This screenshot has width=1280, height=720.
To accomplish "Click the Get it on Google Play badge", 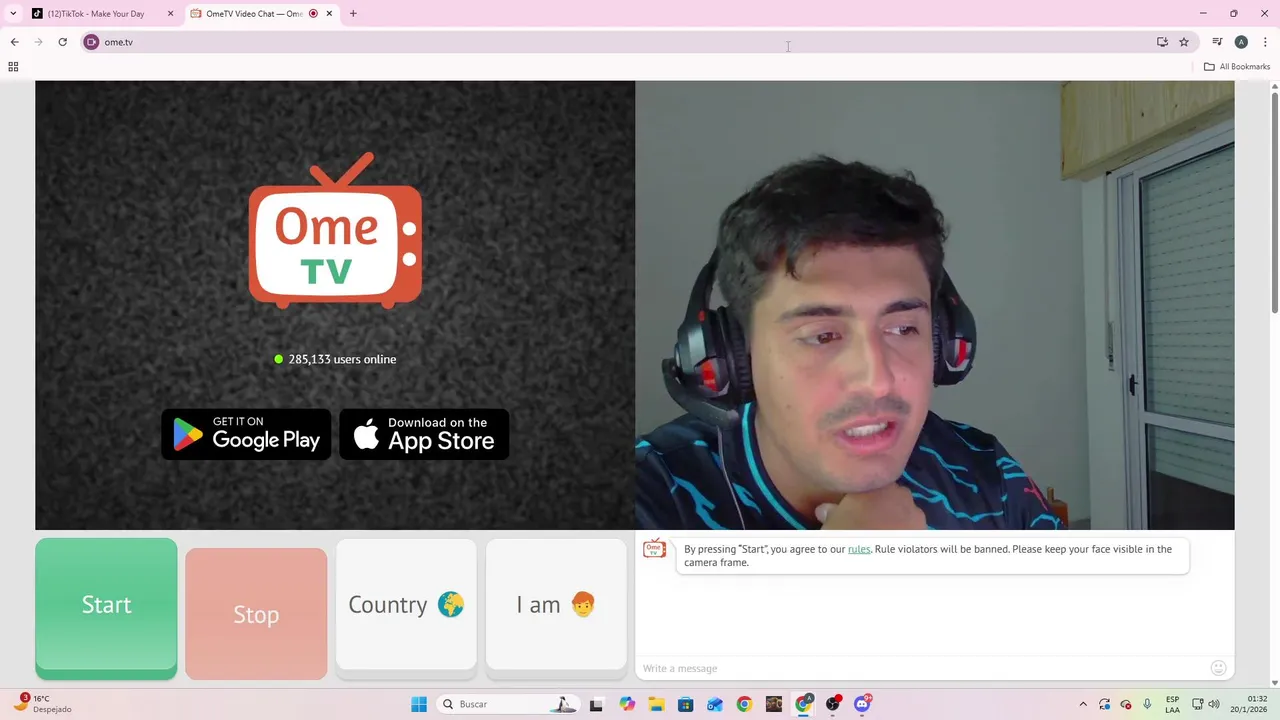I will [x=246, y=434].
